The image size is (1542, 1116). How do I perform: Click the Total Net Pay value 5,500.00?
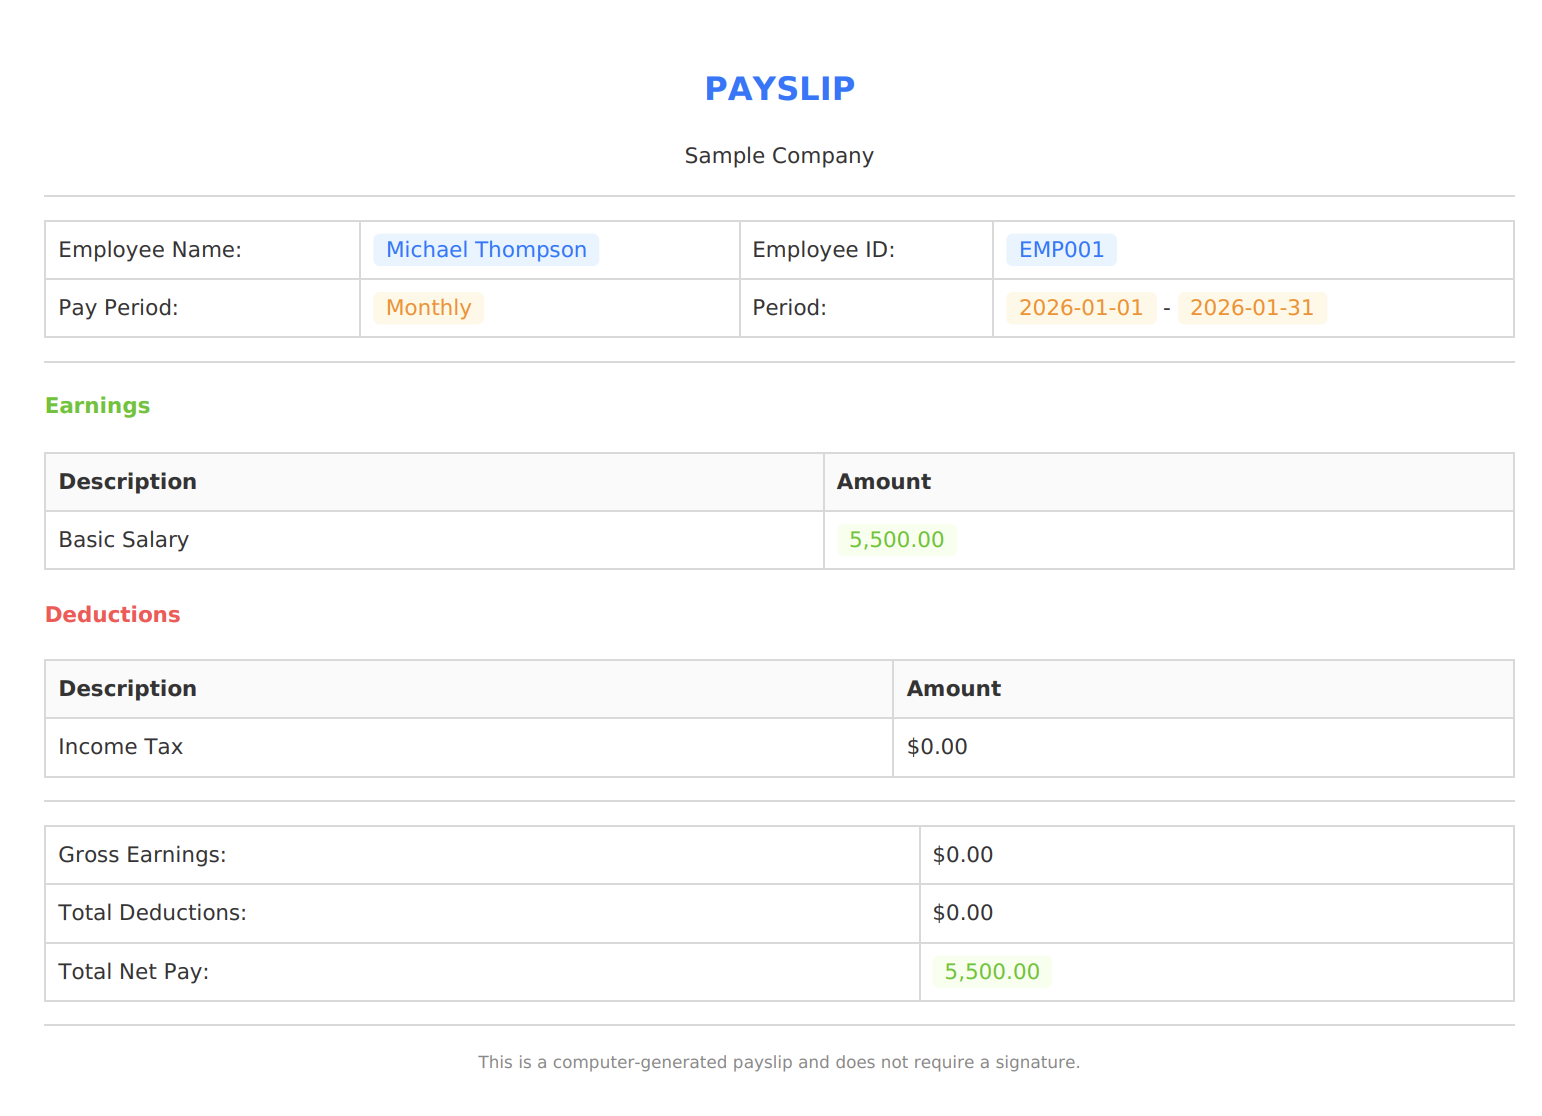pyautogui.click(x=991, y=971)
